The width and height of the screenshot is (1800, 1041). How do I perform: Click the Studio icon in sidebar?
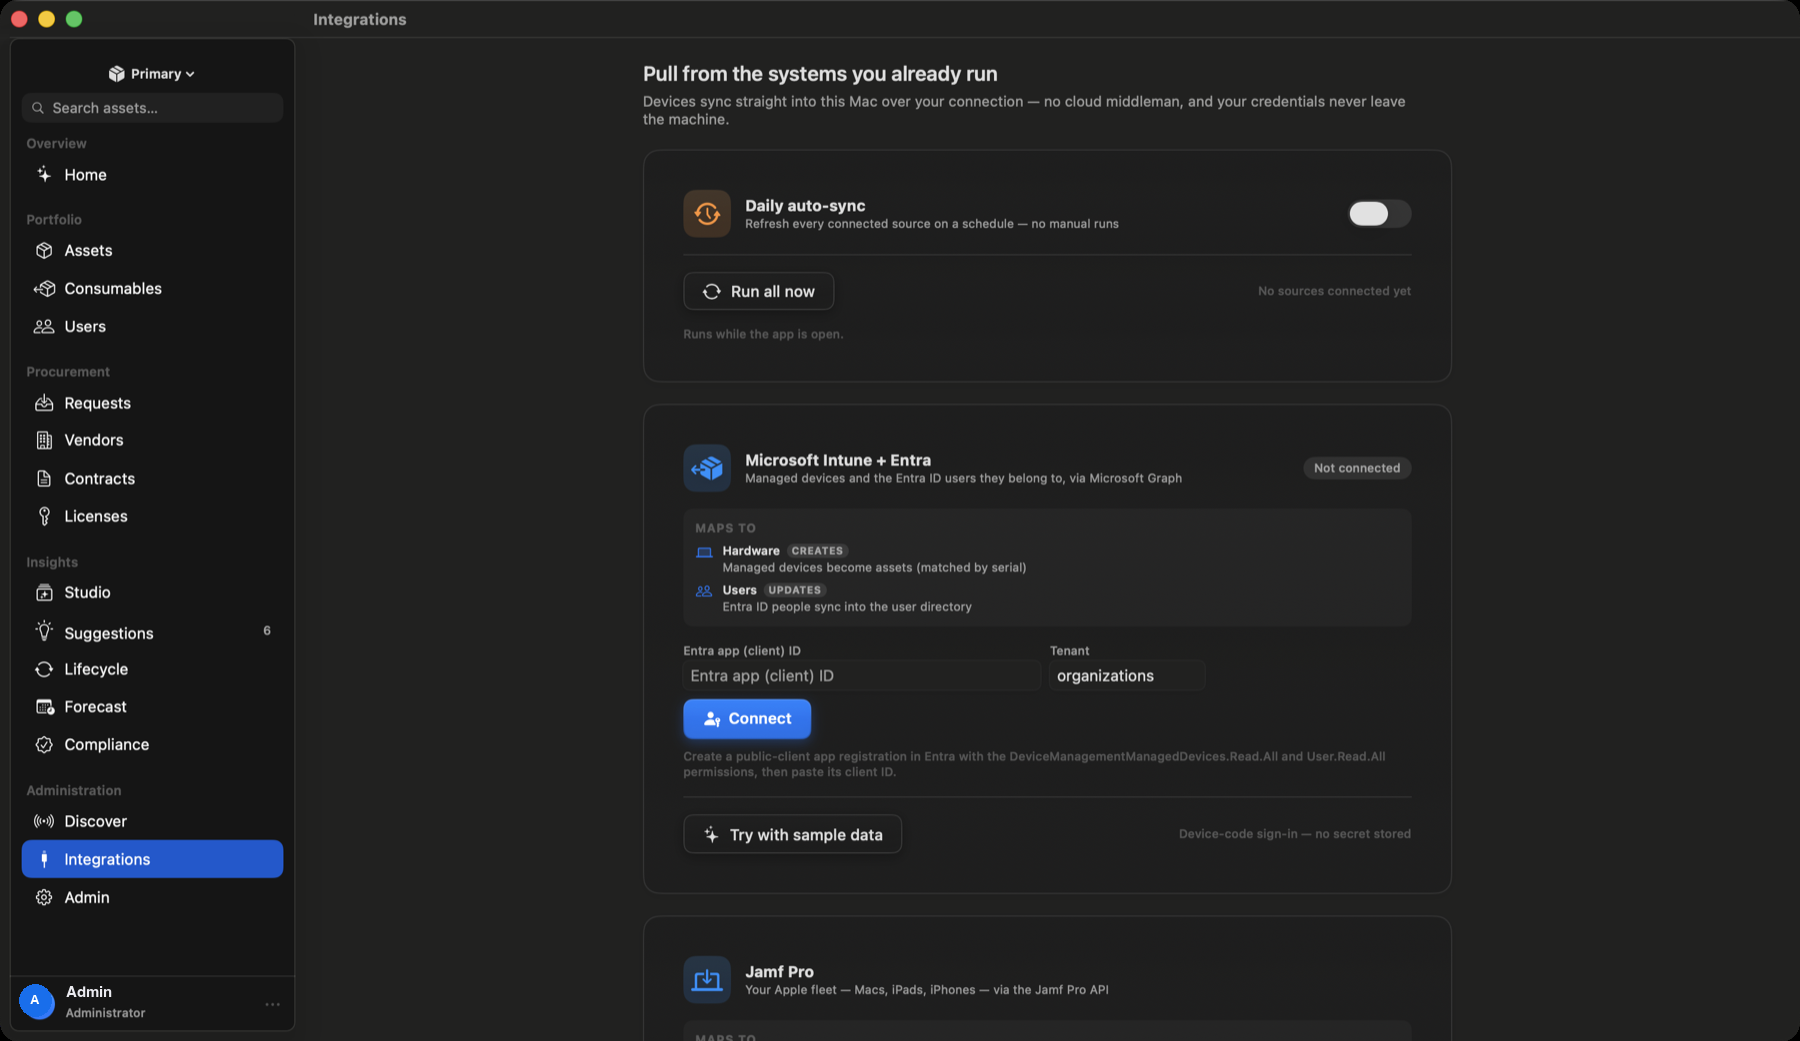[44, 592]
